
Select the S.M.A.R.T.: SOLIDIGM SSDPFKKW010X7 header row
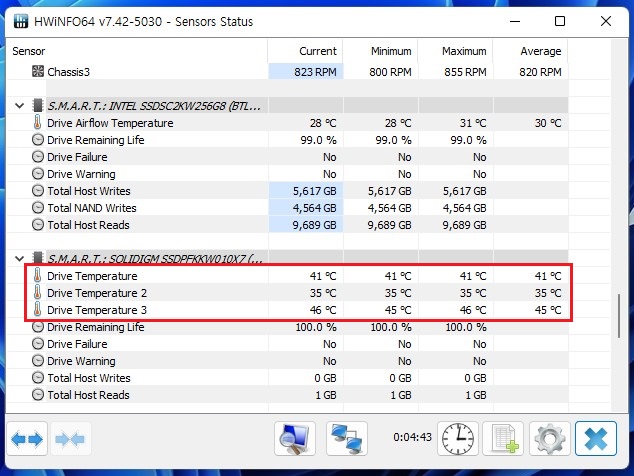pos(287,258)
